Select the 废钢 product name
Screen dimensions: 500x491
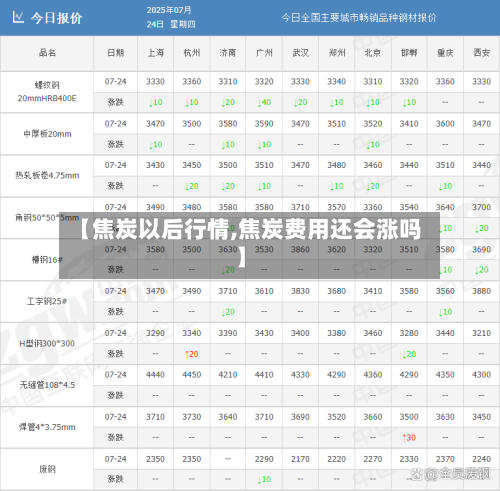[47, 469]
